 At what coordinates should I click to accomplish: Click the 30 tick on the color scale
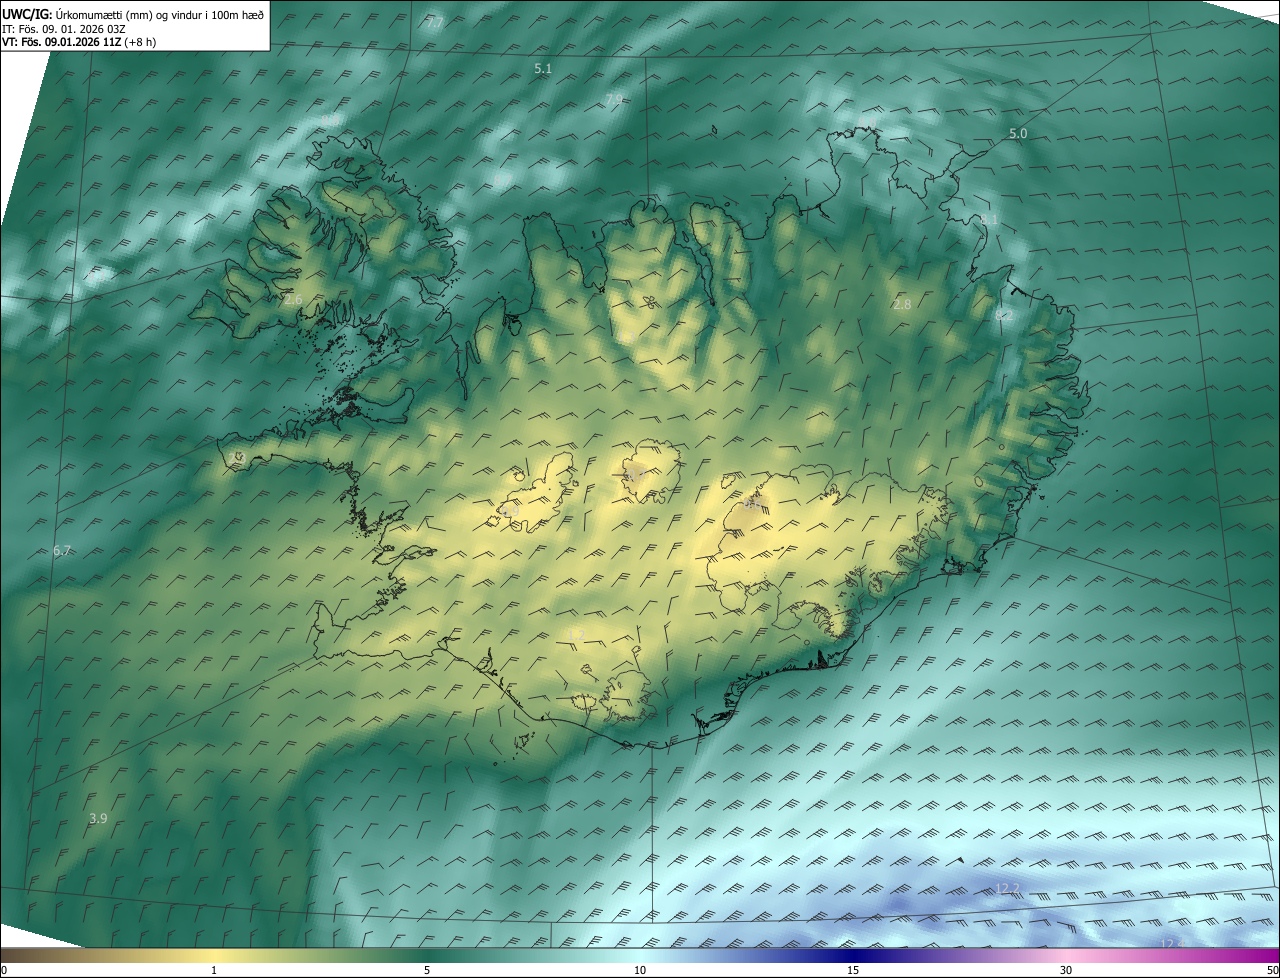(1066, 970)
